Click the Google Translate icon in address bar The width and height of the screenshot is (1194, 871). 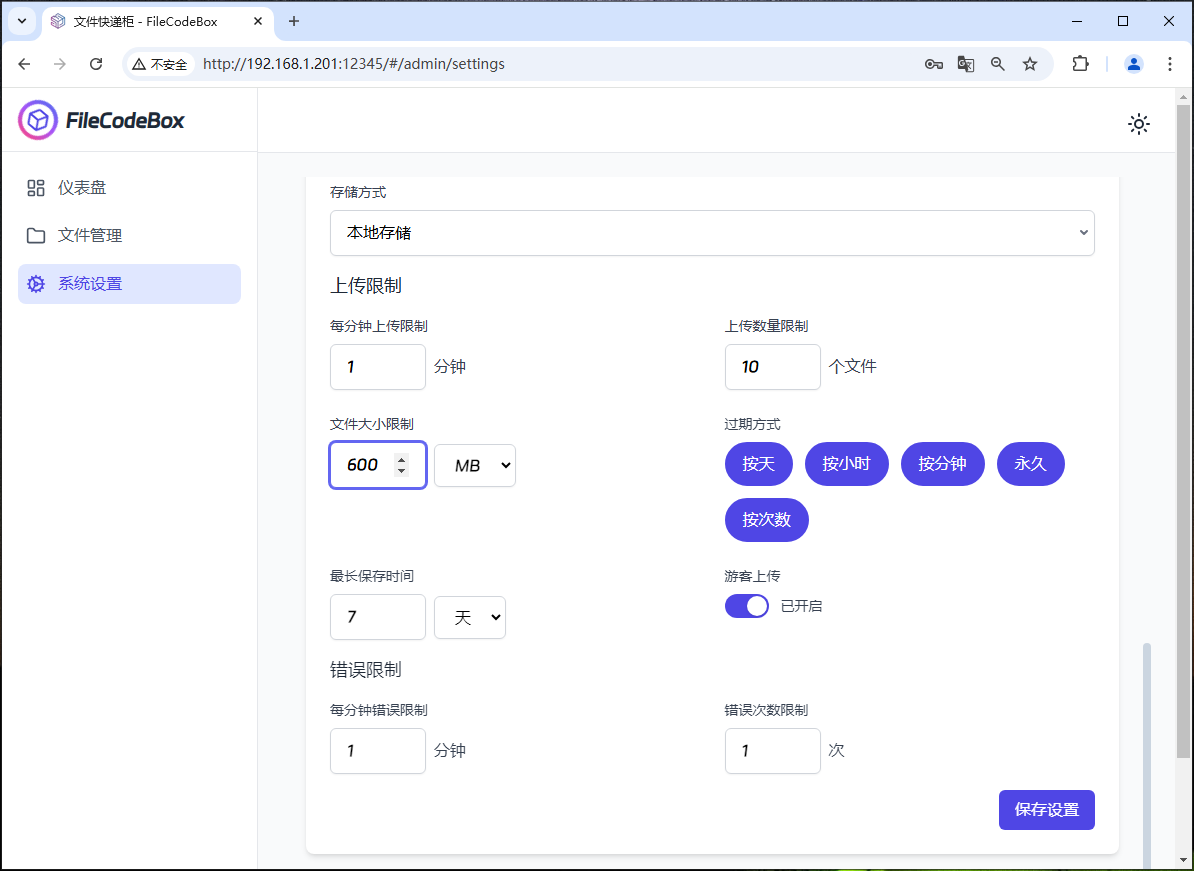point(965,63)
